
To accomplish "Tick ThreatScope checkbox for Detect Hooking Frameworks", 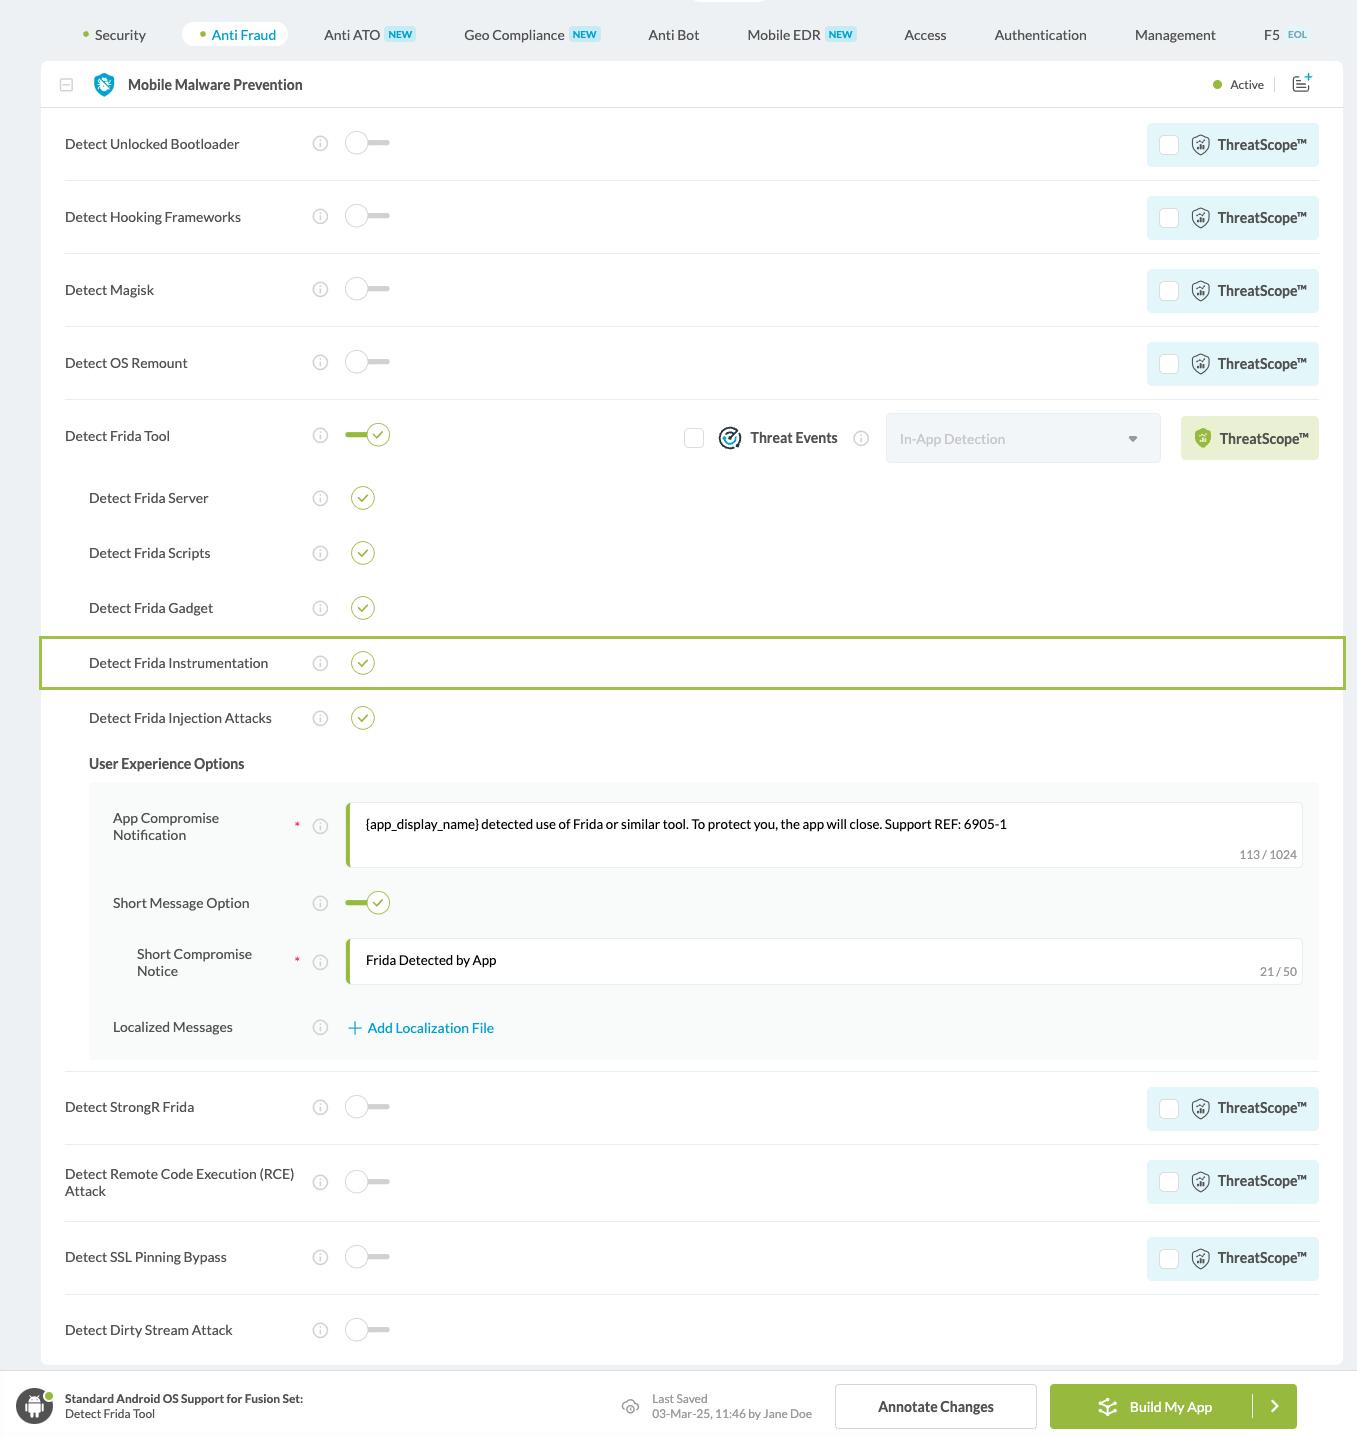I will 1168,218.
